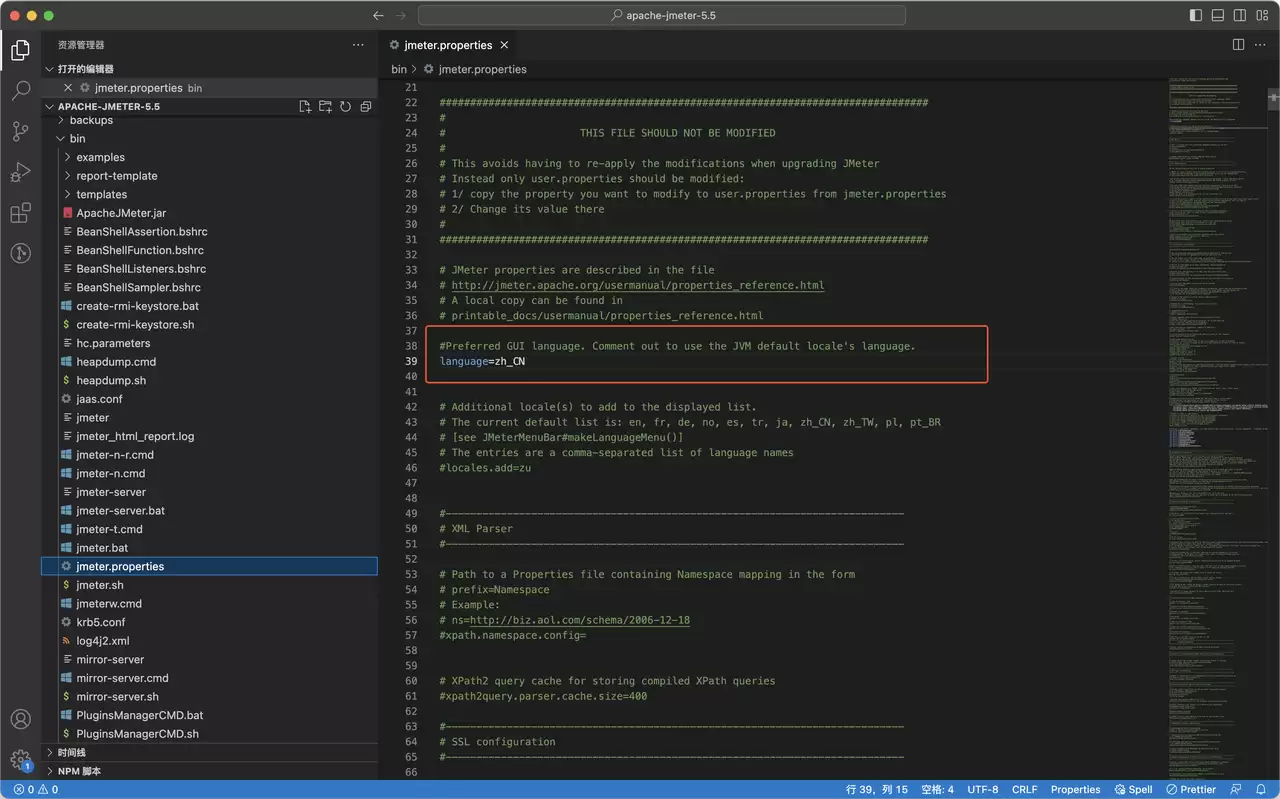Viewport: 1280px width, 799px height.
Task: Toggle the secondary side bar layout button
Action: pyautogui.click(x=1240, y=16)
